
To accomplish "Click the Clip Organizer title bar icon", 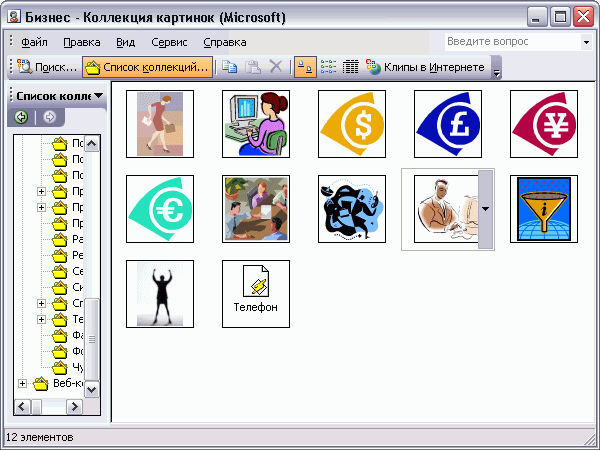I will (x=14, y=17).
